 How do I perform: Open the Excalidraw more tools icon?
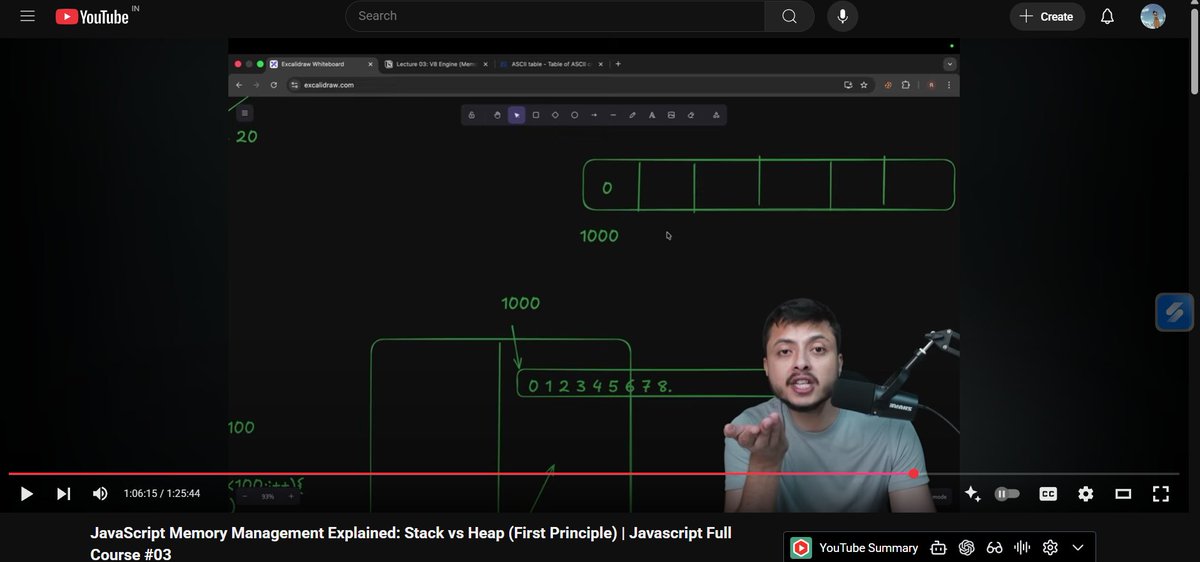tap(716, 115)
